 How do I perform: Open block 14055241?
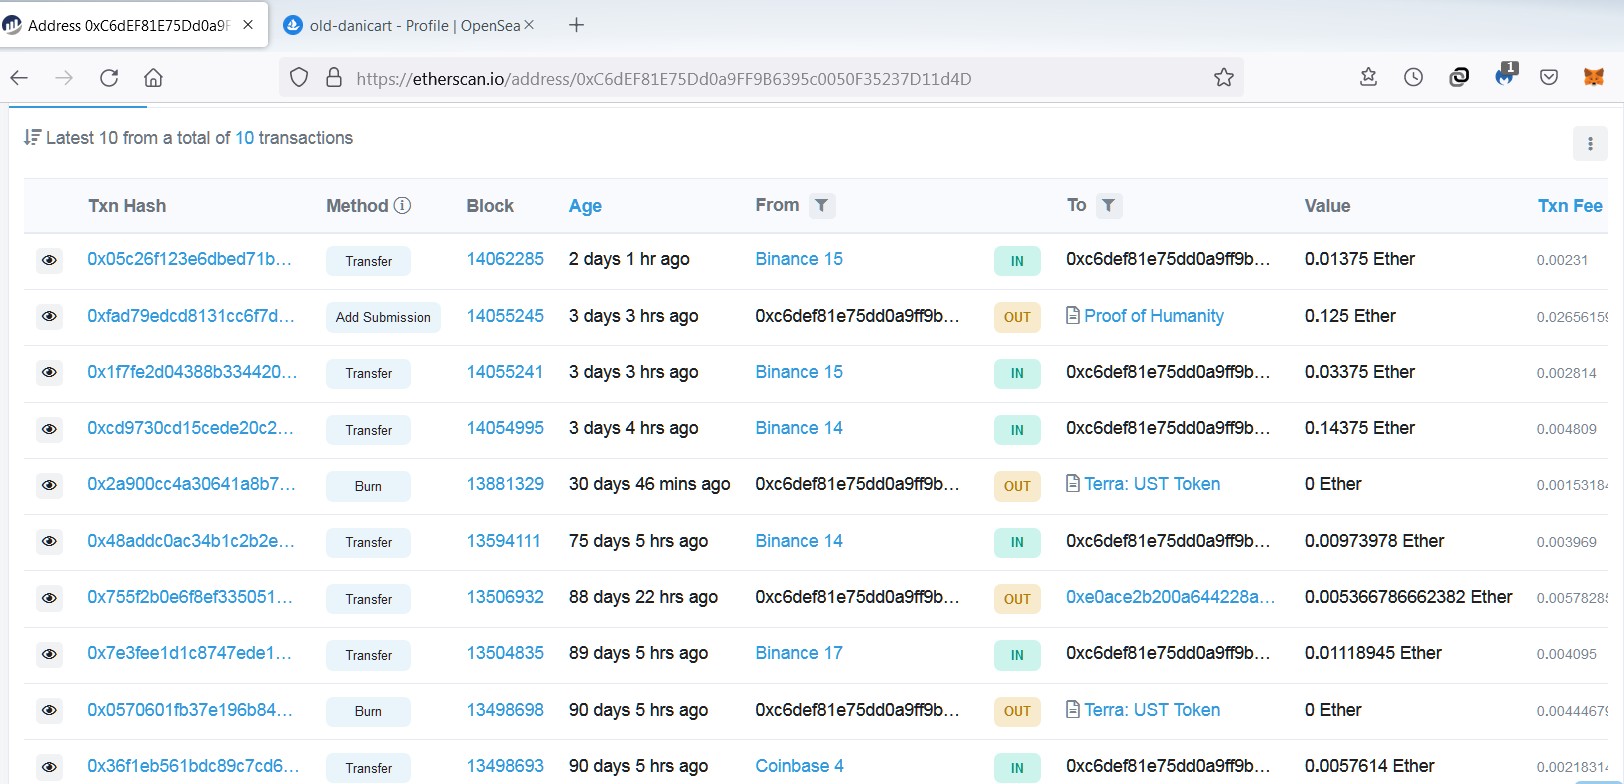[505, 372]
